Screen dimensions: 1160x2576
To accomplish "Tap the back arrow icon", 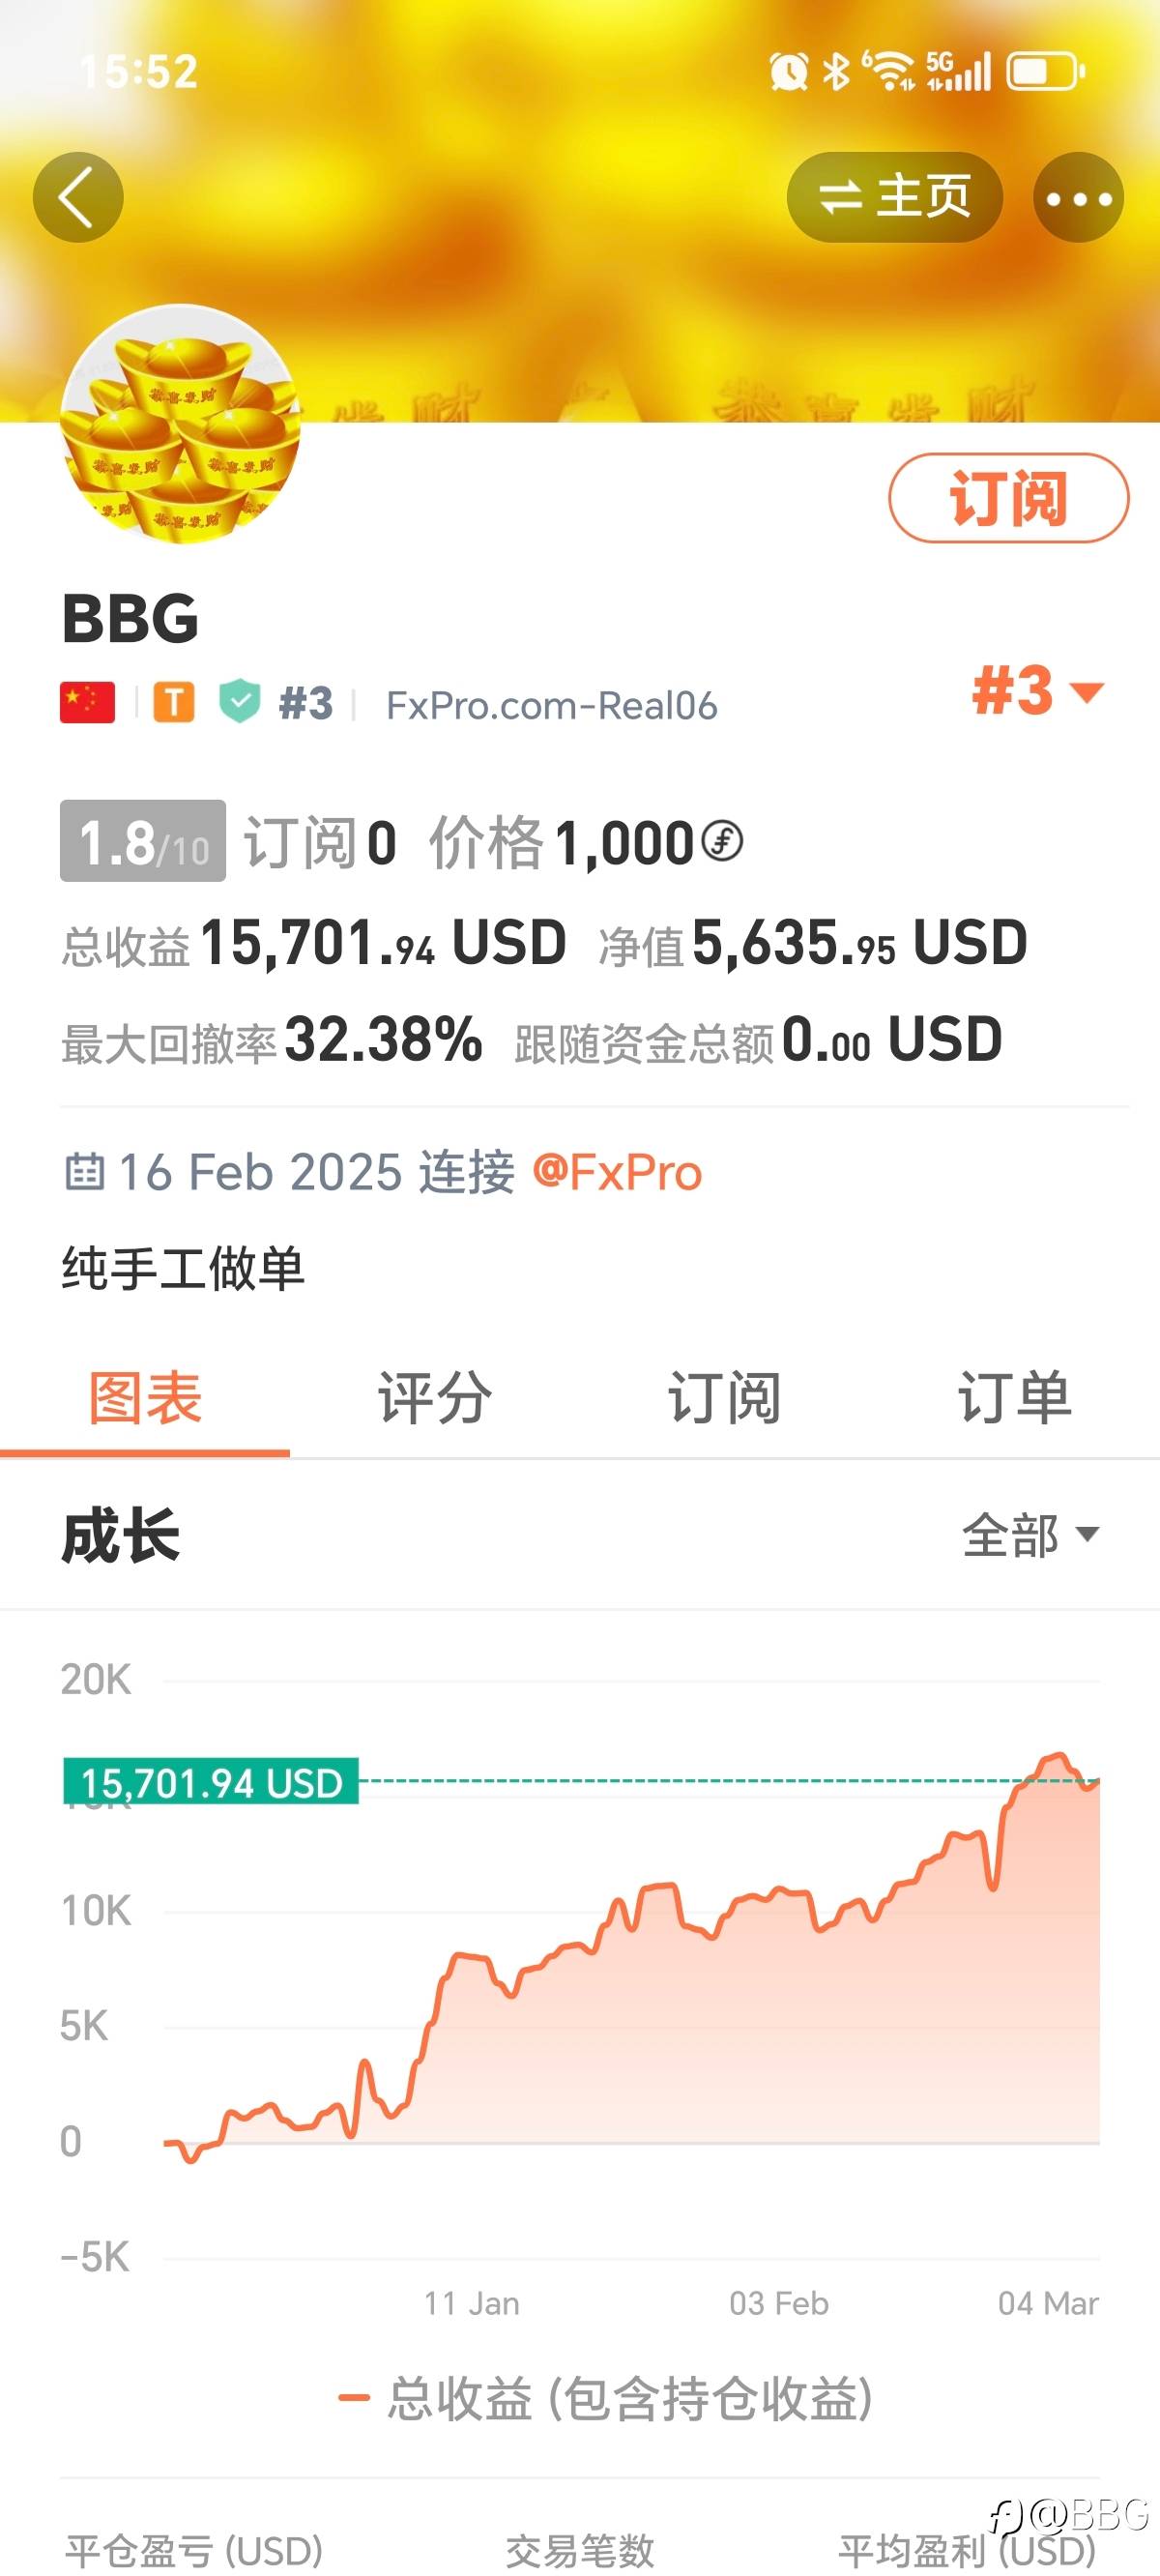I will coord(78,197).
